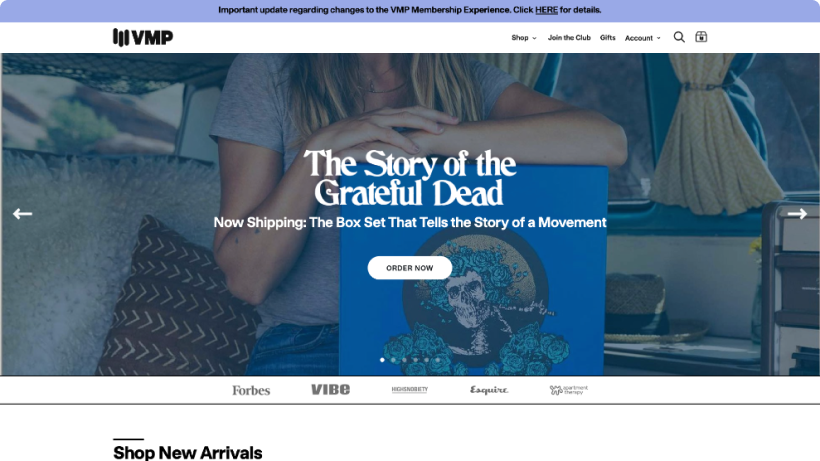Image resolution: width=820 pixels, height=461 pixels.
Task: Open the Gifts menu item
Action: tap(608, 38)
